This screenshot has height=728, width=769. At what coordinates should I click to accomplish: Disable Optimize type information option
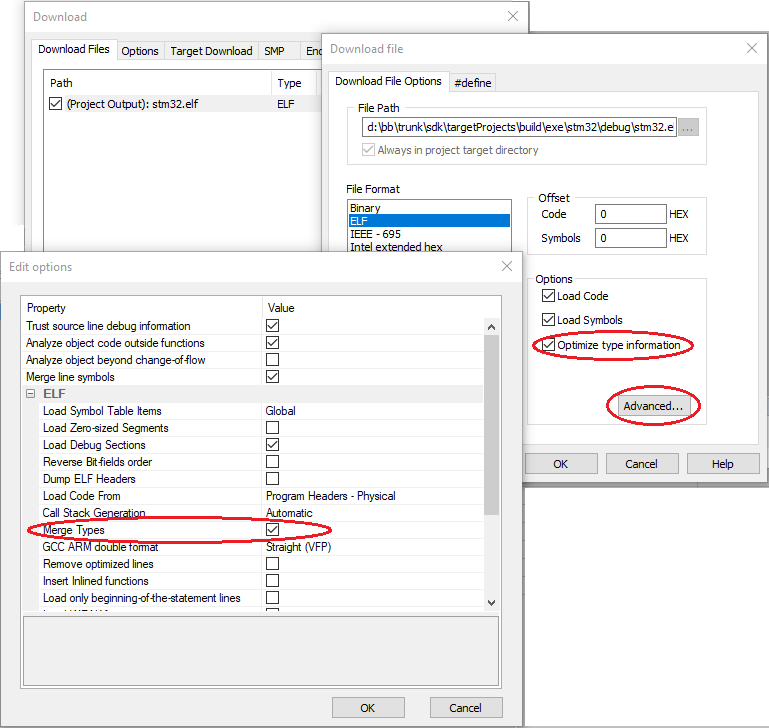coord(548,345)
